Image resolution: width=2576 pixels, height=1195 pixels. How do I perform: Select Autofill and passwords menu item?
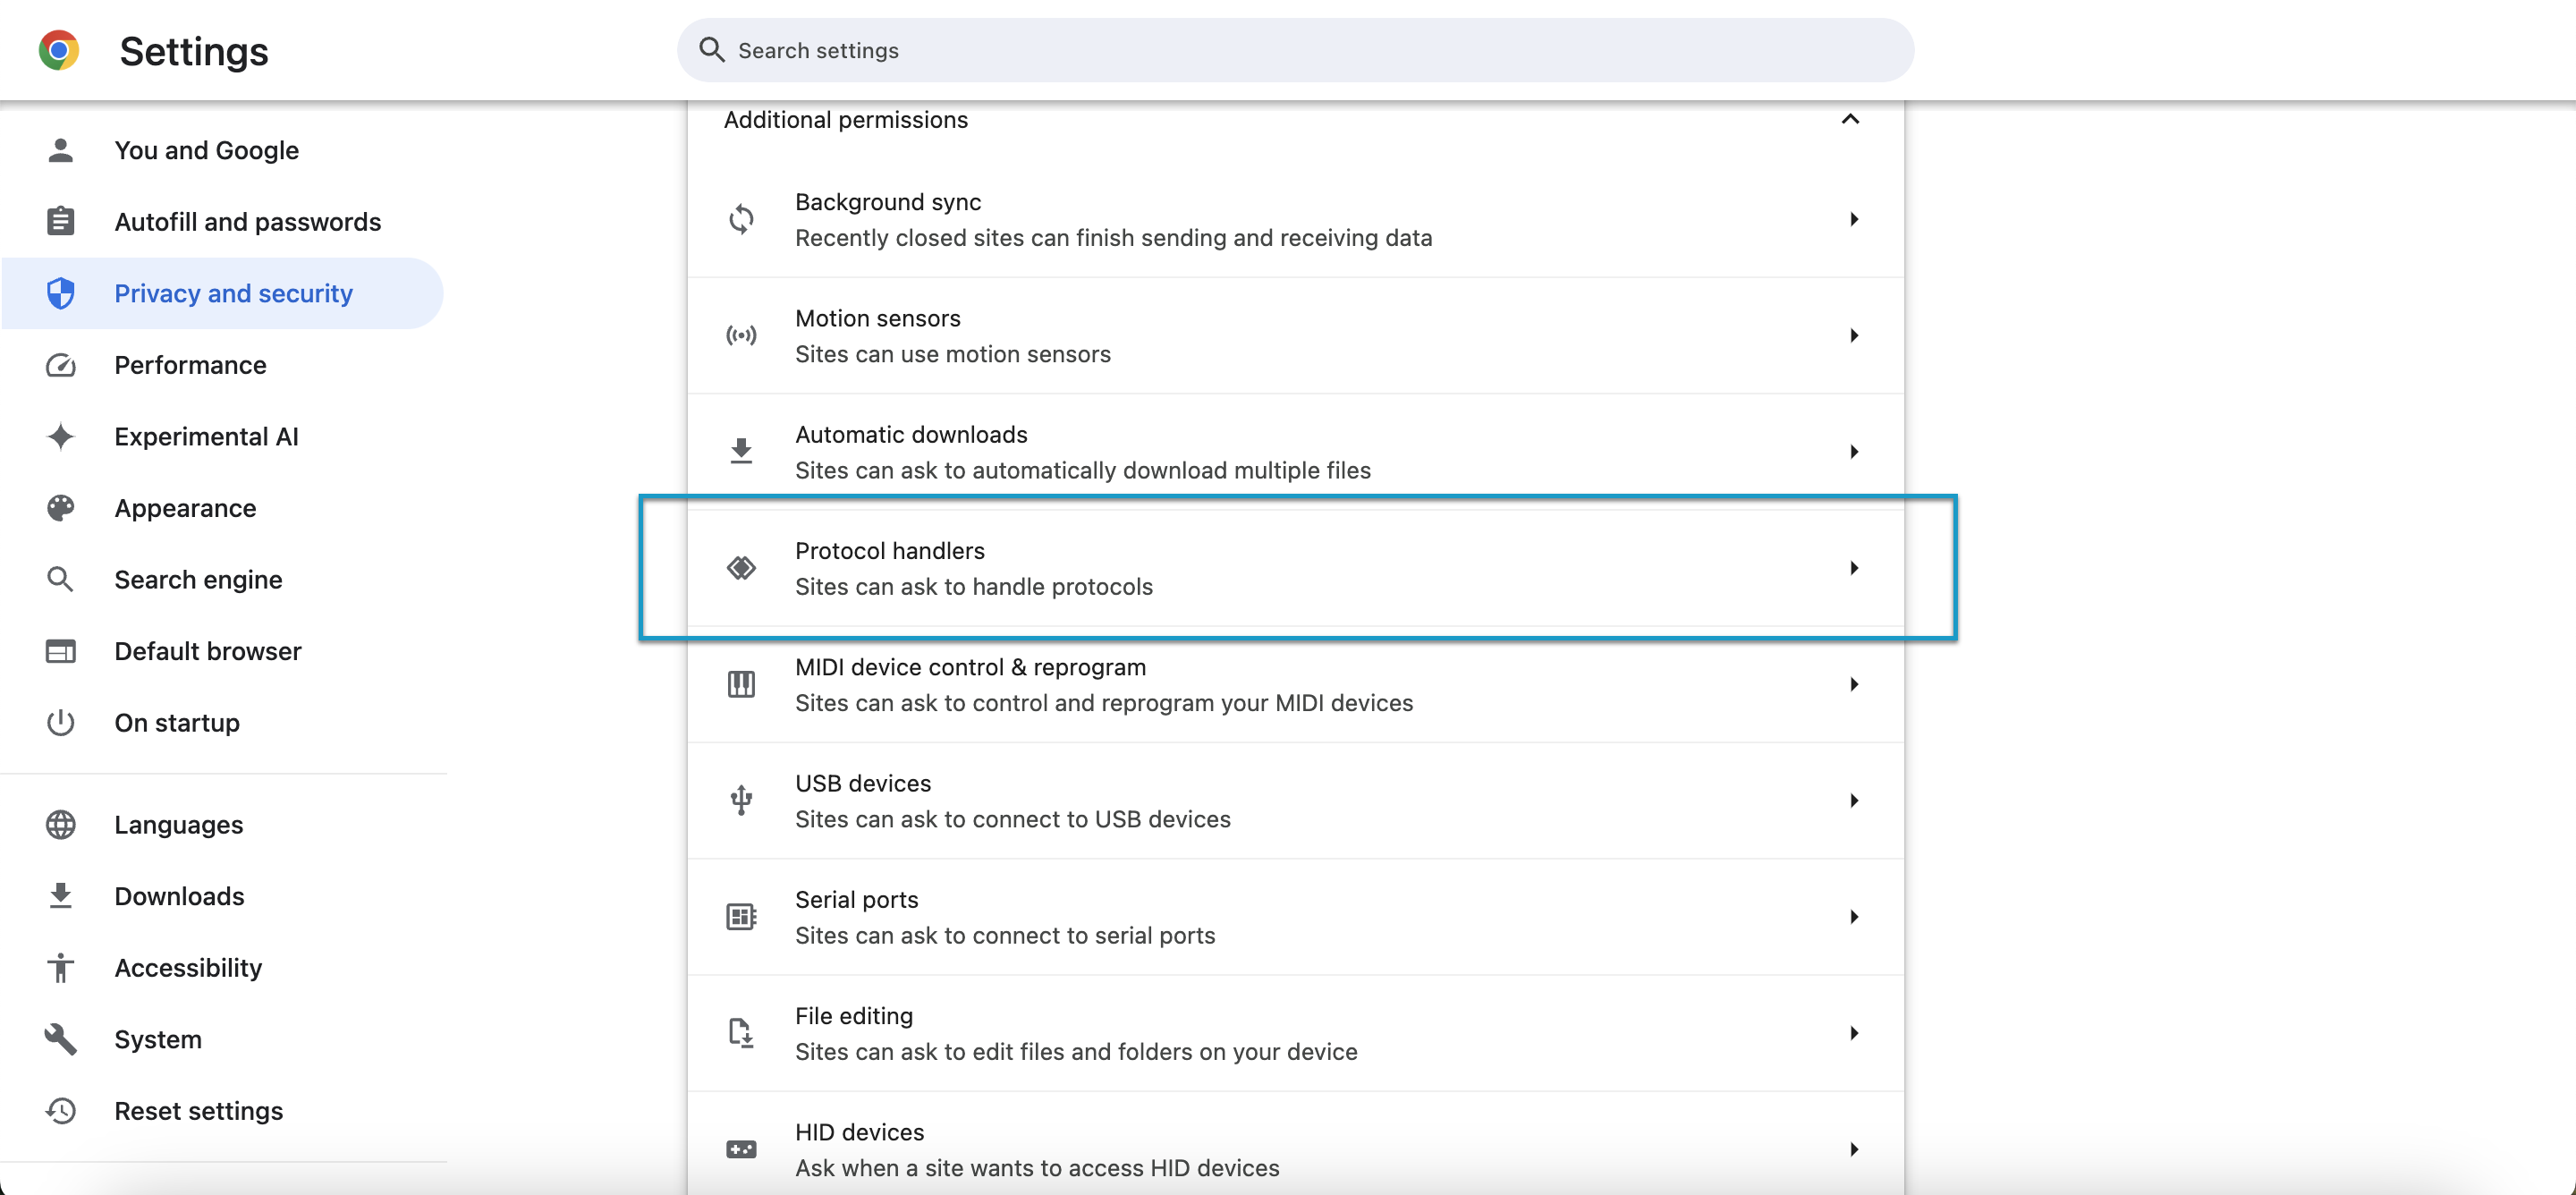pos(247,222)
